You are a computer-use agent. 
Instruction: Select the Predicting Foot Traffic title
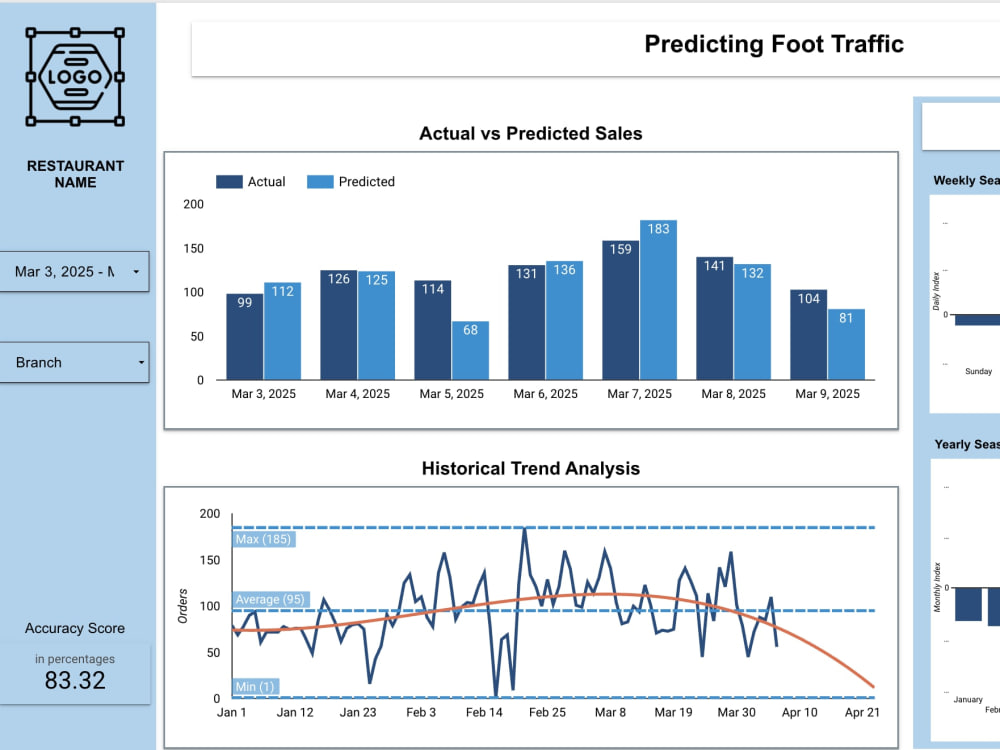point(774,44)
